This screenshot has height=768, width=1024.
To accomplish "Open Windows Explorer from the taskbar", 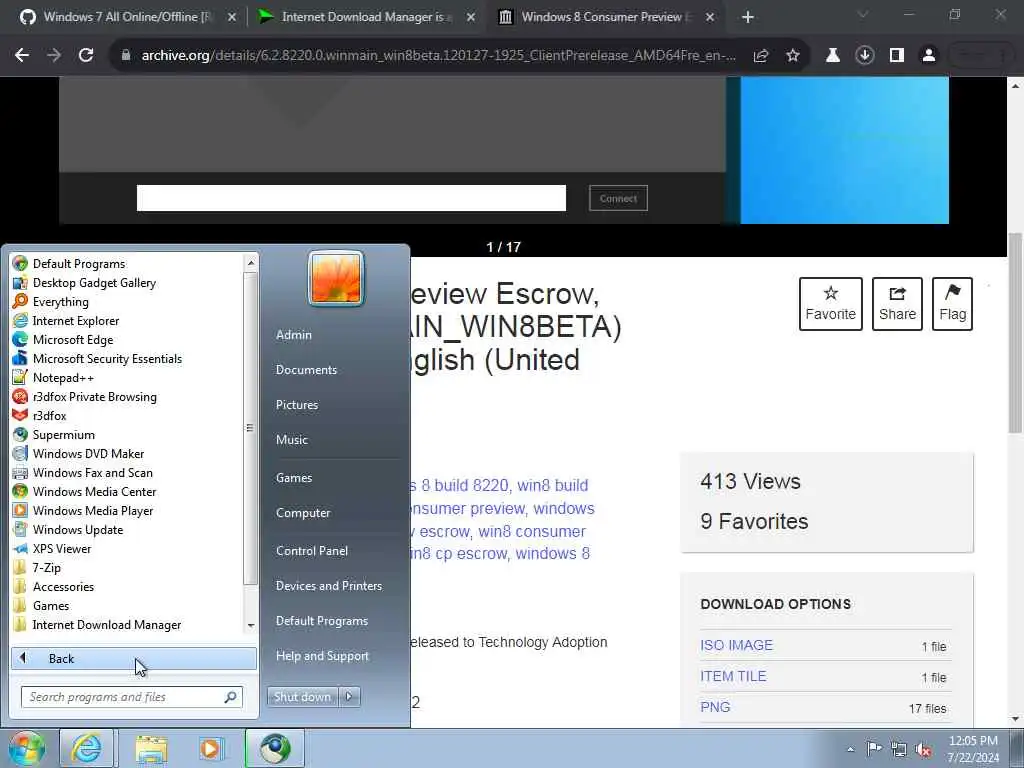I will 152,748.
